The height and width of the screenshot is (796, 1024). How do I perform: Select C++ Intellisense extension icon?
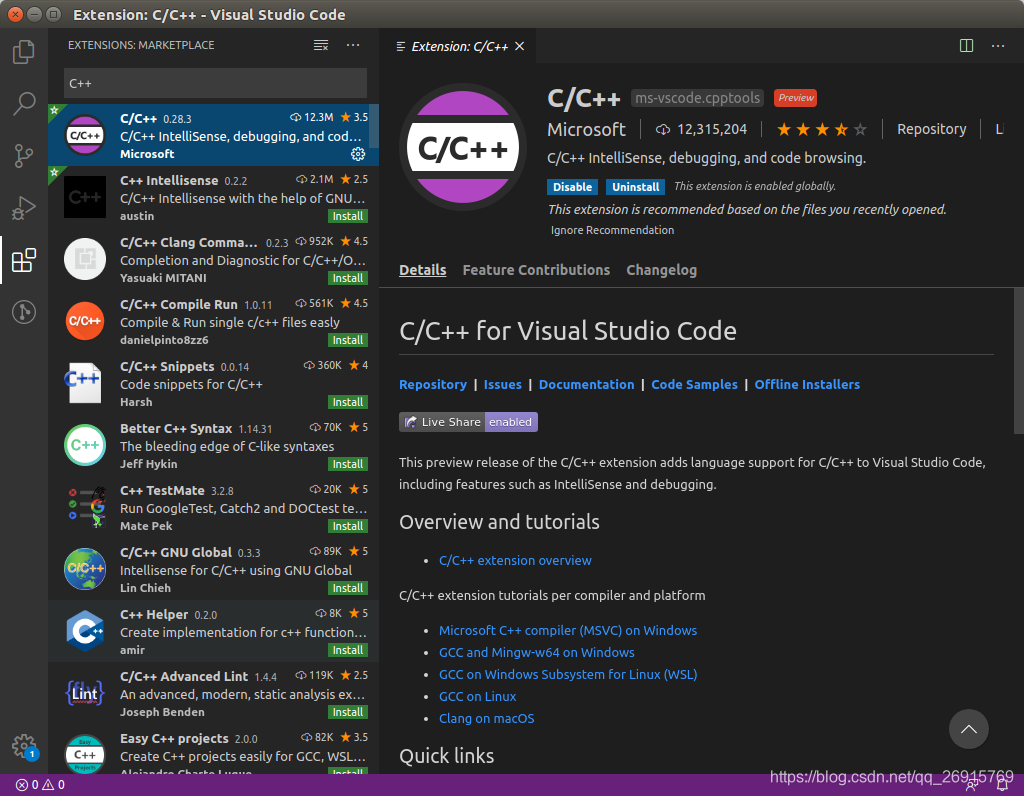(x=85, y=197)
